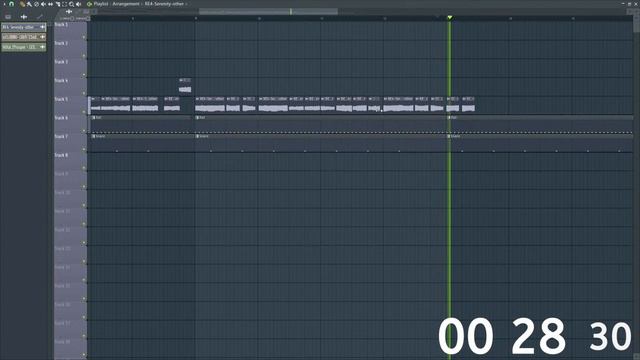The width and height of the screenshot is (640, 360).
Task: Select the Track 5 header label
Action: 61,99
